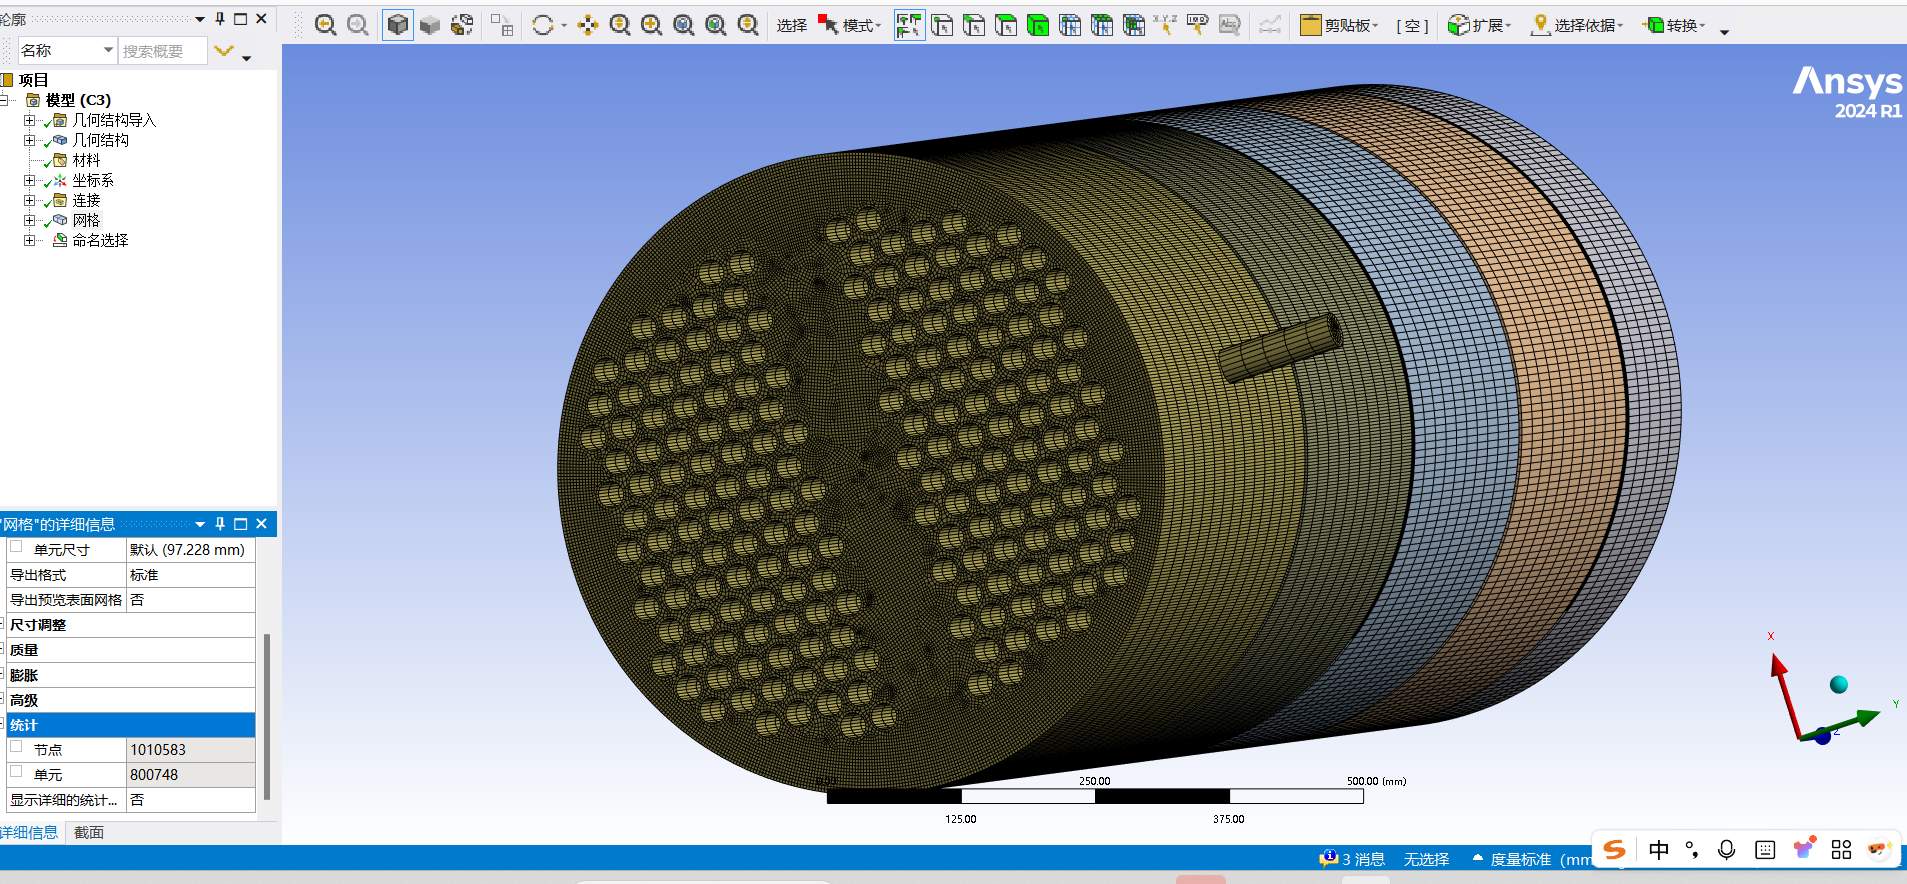Click the 搜索概要 search field
1907x884 pixels.
point(162,51)
